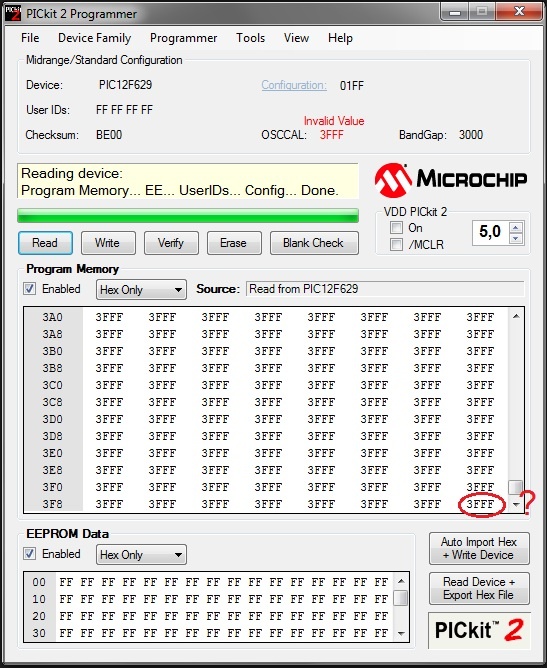Click EEPROM data scrollbar down arrow
This screenshot has height=668, width=547.
(401, 633)
